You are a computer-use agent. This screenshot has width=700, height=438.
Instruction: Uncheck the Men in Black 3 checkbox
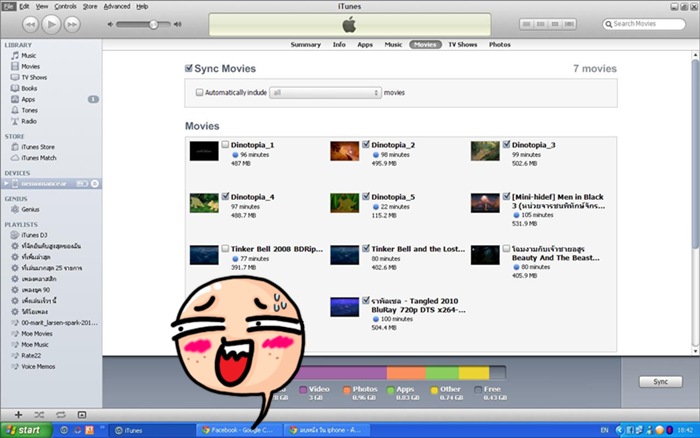coord(506,196)
